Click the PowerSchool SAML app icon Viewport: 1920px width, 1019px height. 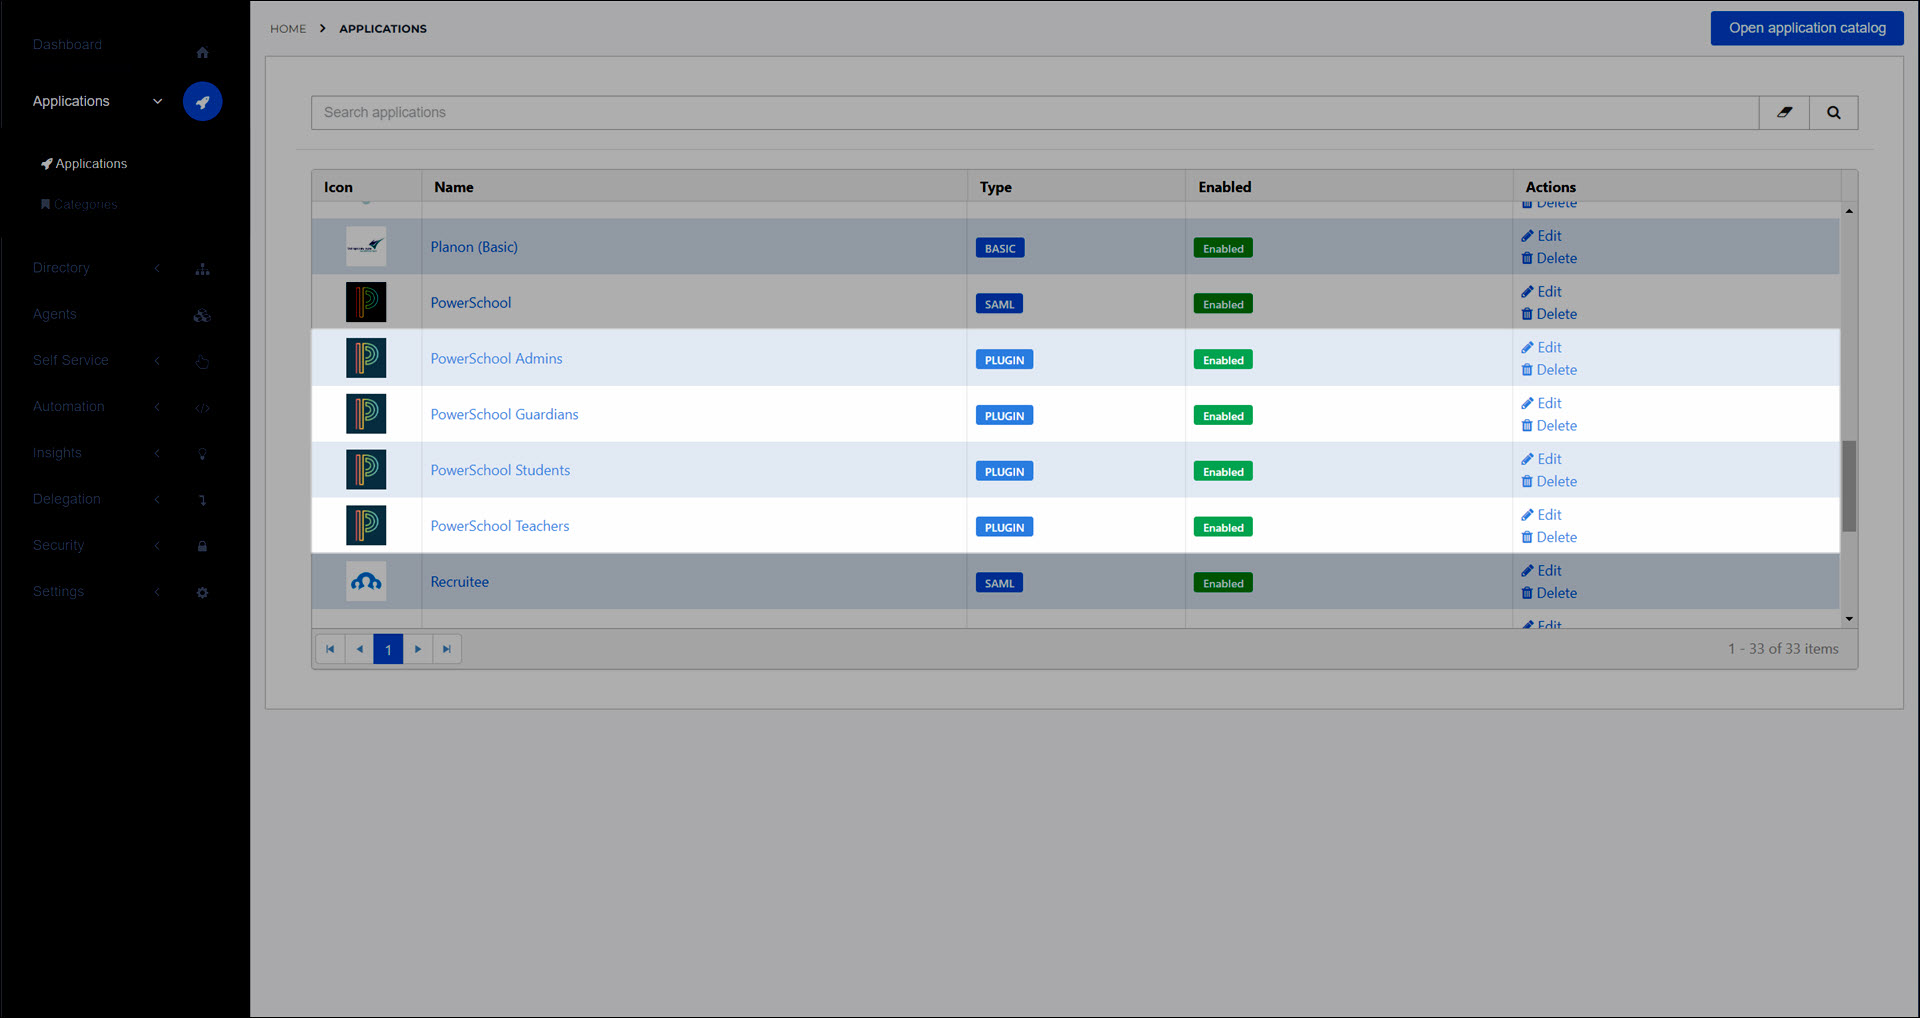(366, 302)
